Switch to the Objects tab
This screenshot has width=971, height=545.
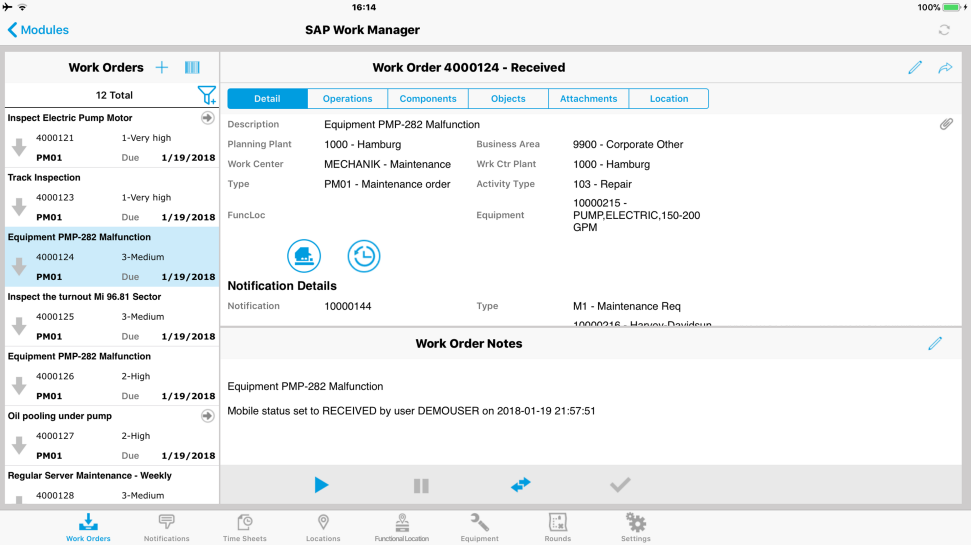[508, 98]
